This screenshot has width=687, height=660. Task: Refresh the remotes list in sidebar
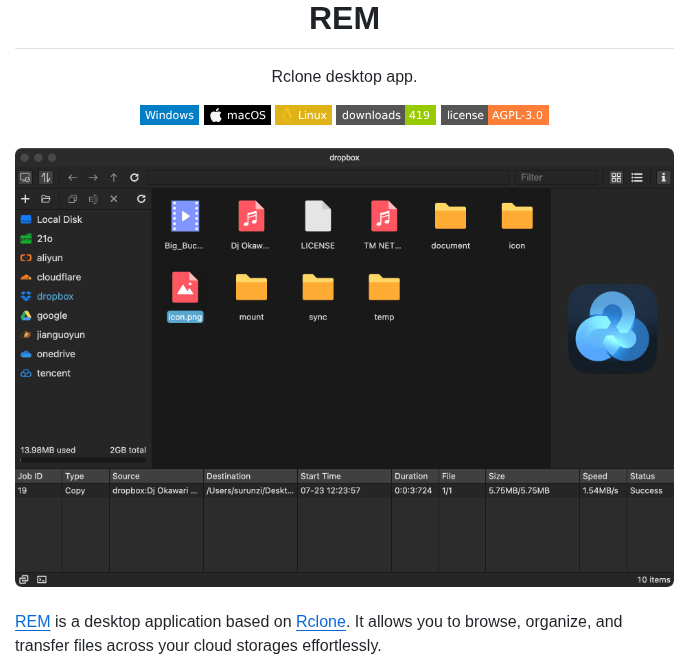coord(141,199)
